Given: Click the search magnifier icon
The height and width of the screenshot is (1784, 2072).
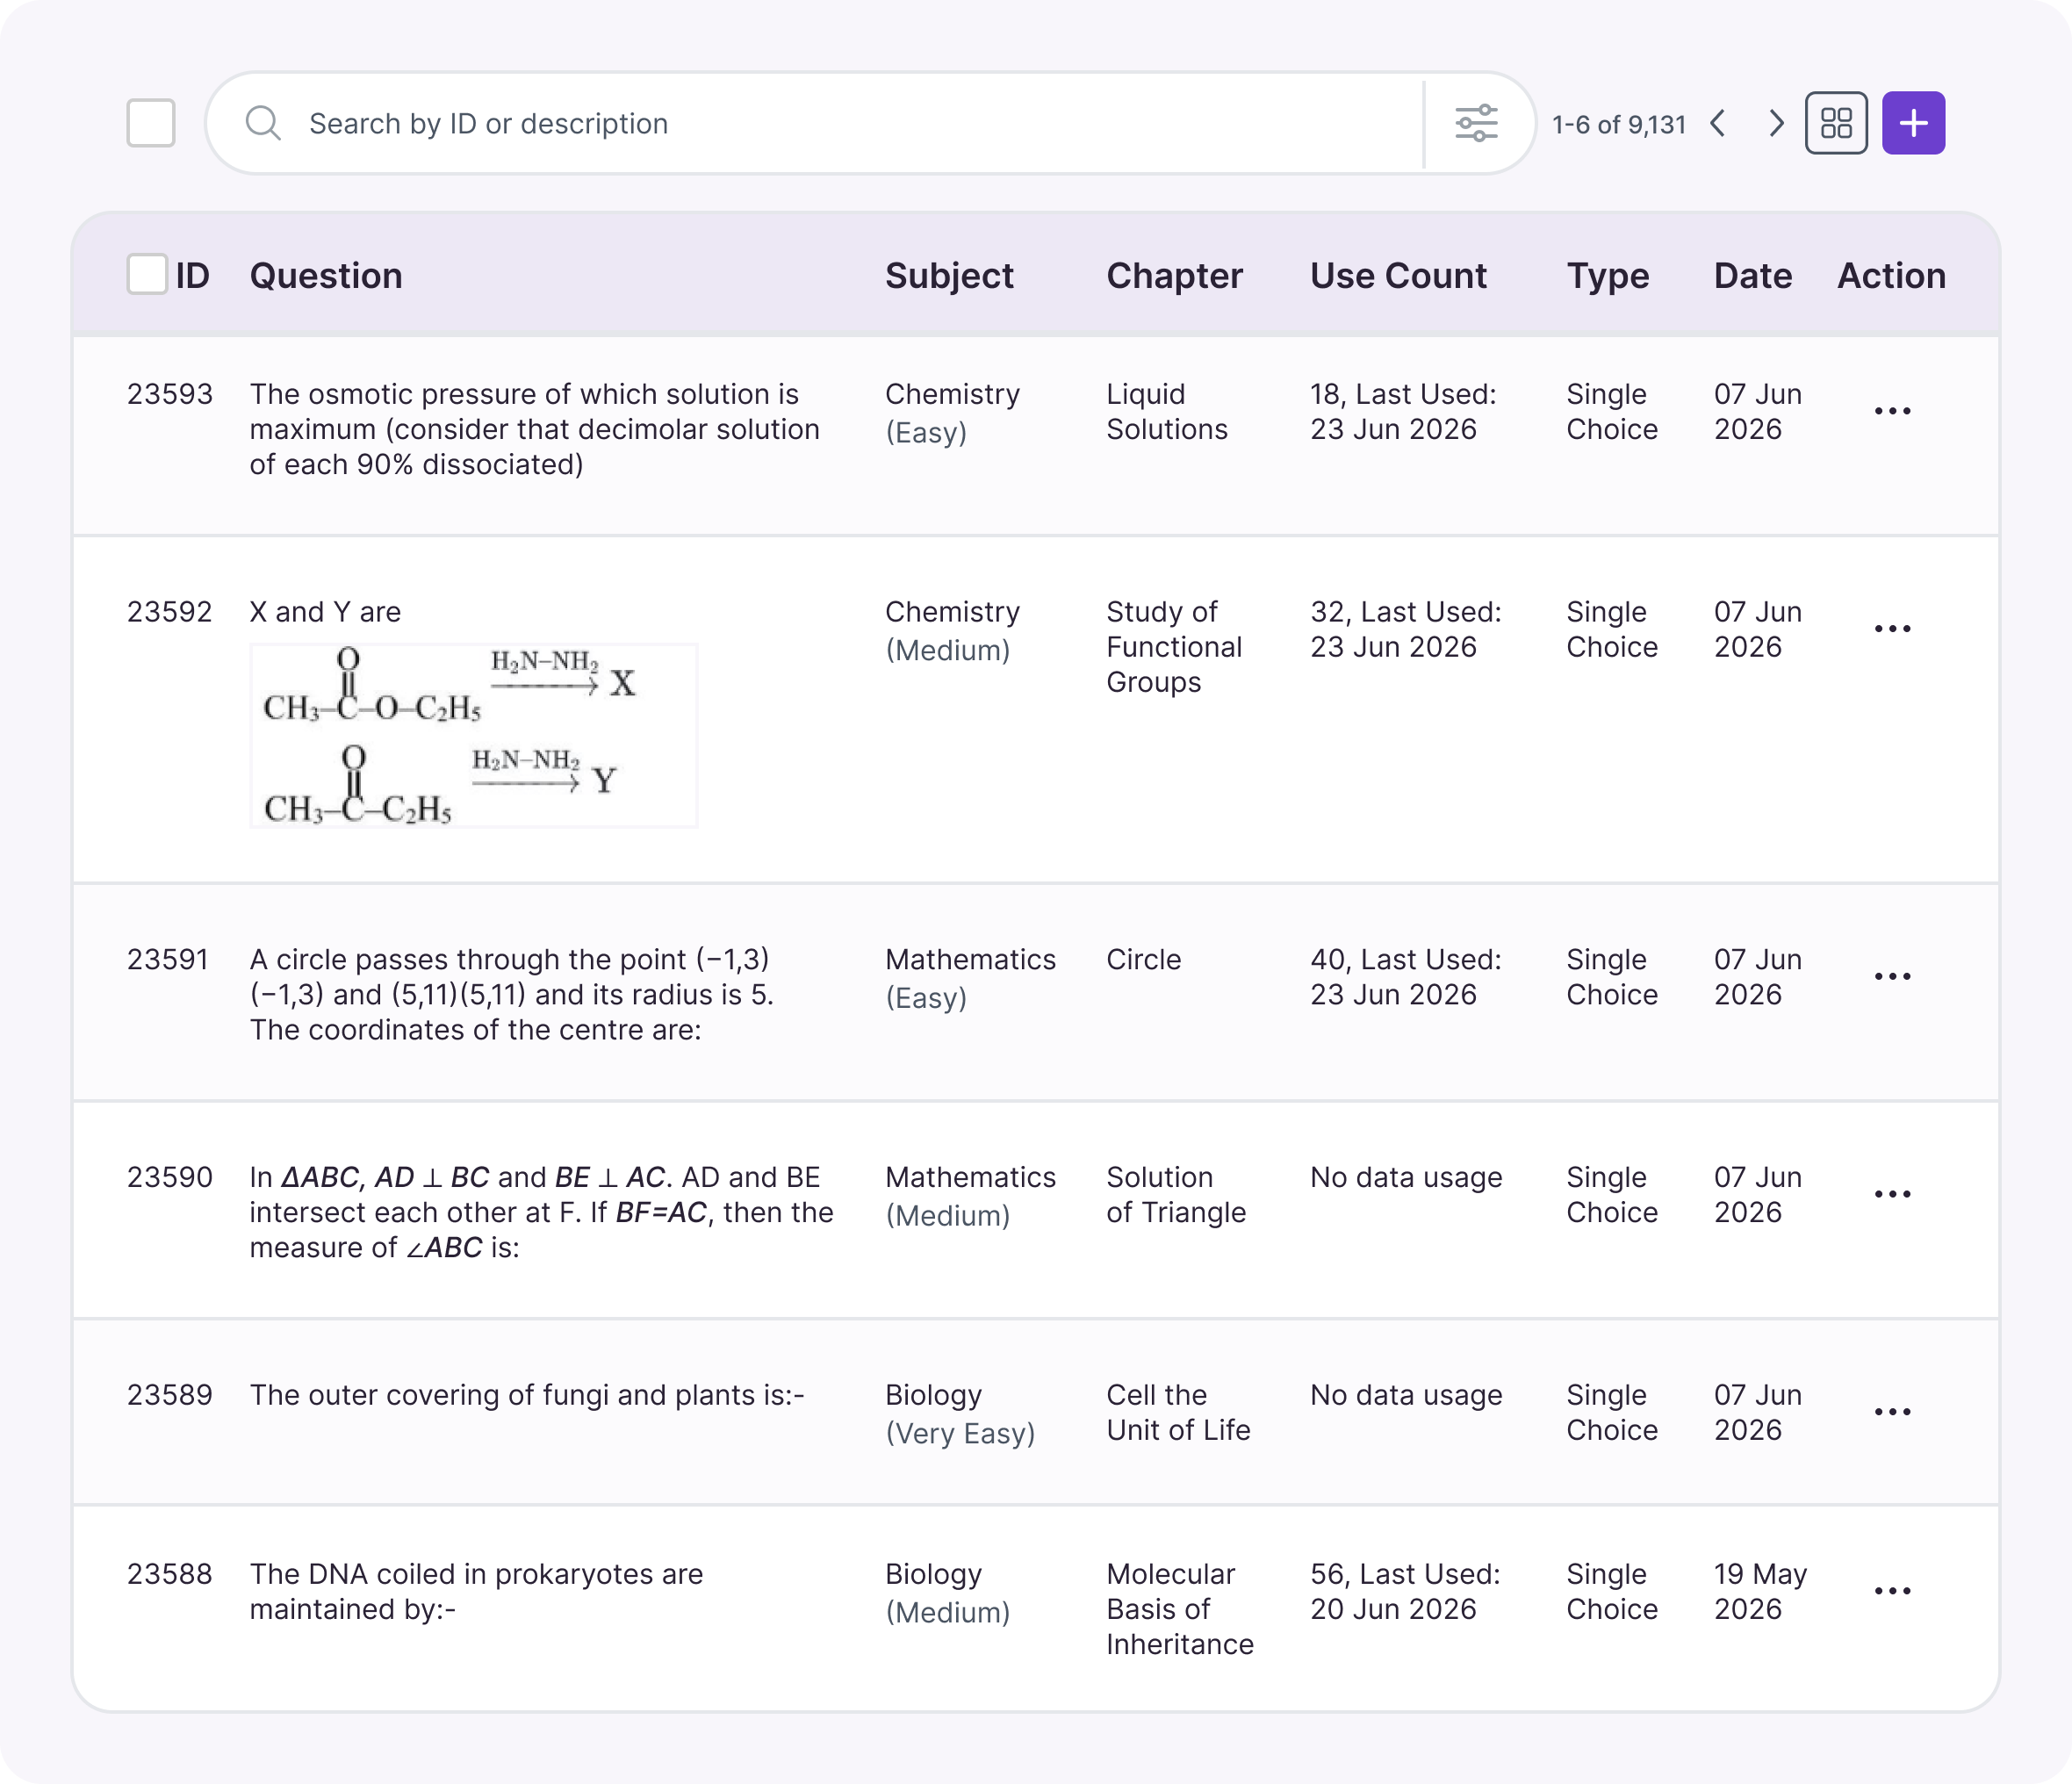Looking at the screenshot, I should [x=263, y=123].
